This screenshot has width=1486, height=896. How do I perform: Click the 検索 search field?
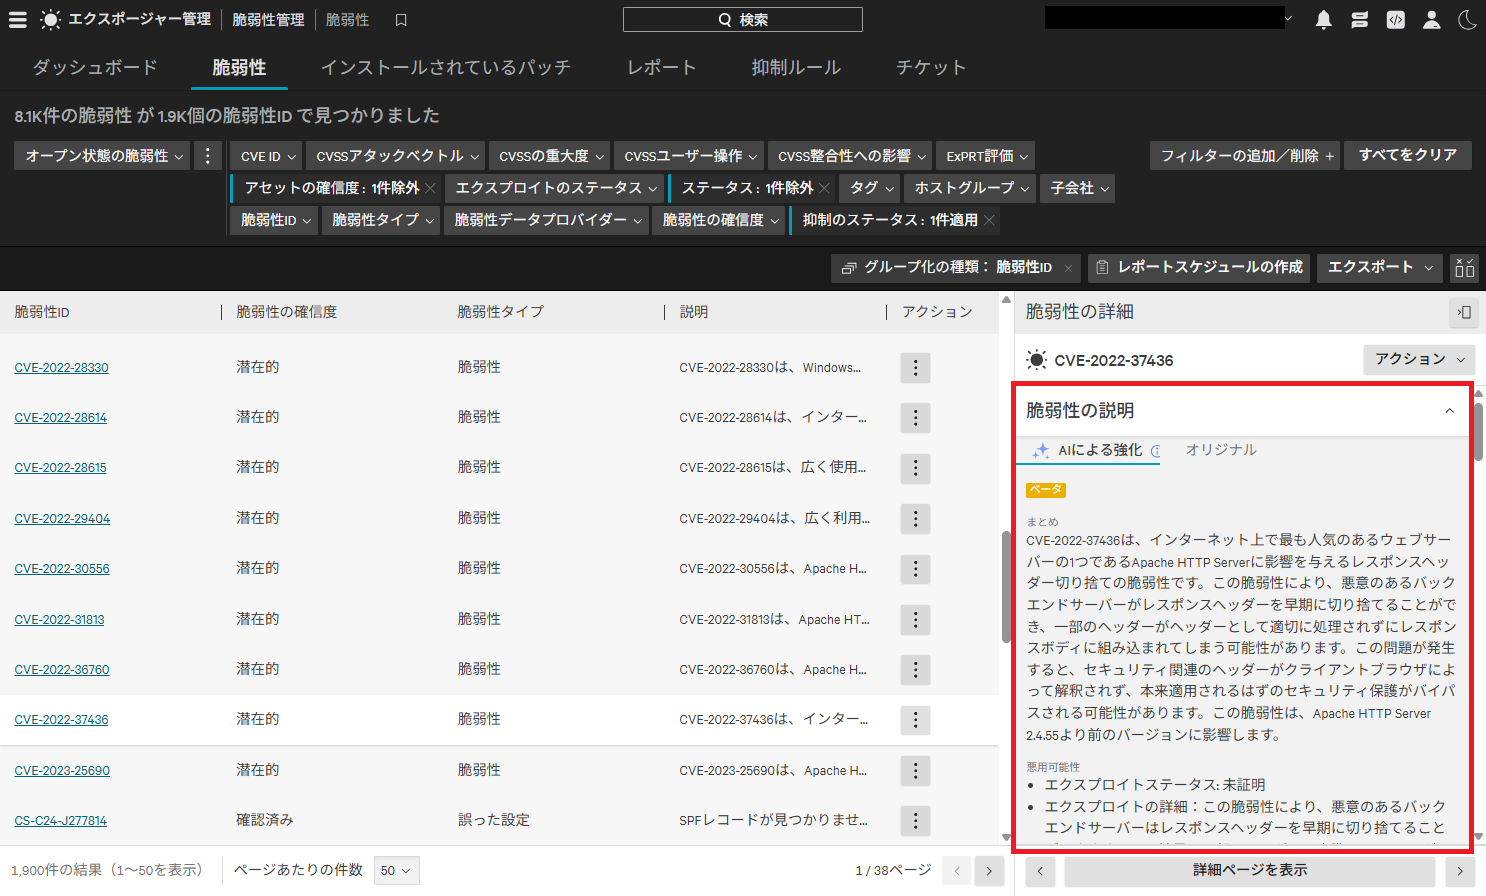742,20
